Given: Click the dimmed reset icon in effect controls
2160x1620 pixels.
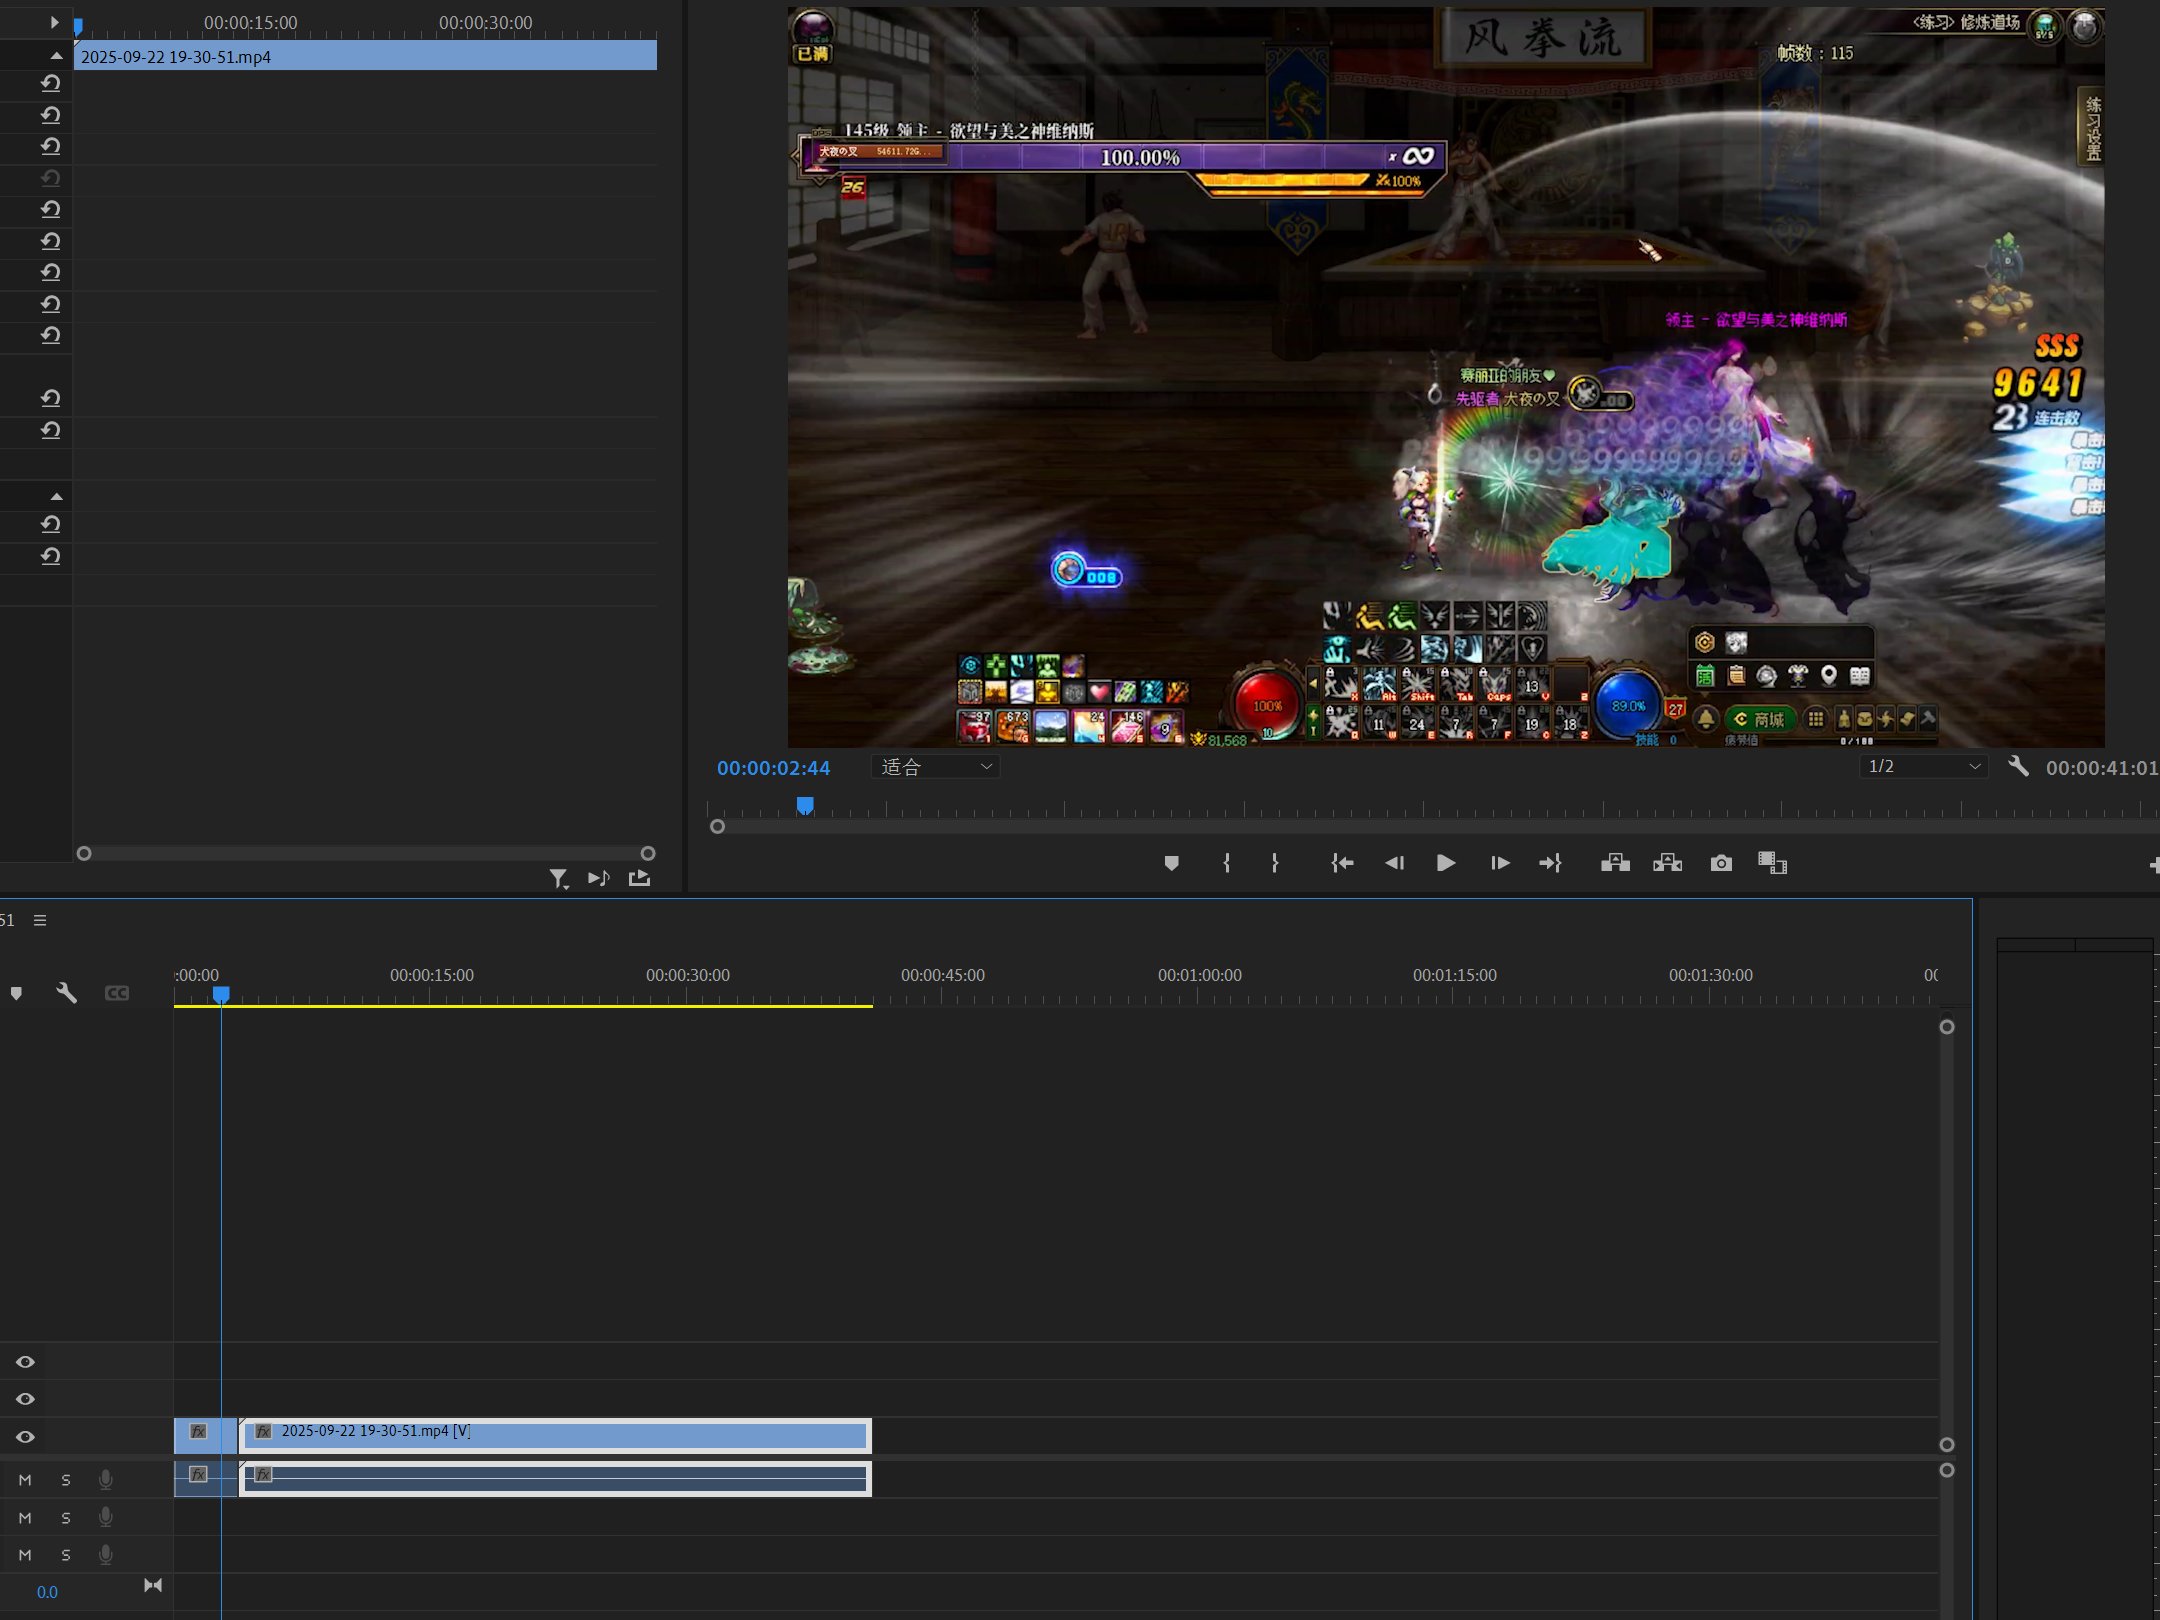Looking at the screenshot, I should click(51, 178).
